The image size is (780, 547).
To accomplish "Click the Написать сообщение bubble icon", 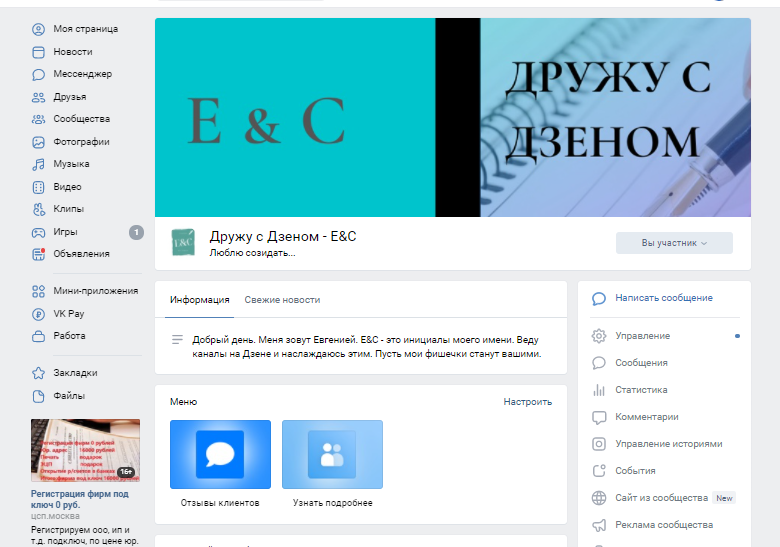I will pyautogui.click(x=599, y=299).
